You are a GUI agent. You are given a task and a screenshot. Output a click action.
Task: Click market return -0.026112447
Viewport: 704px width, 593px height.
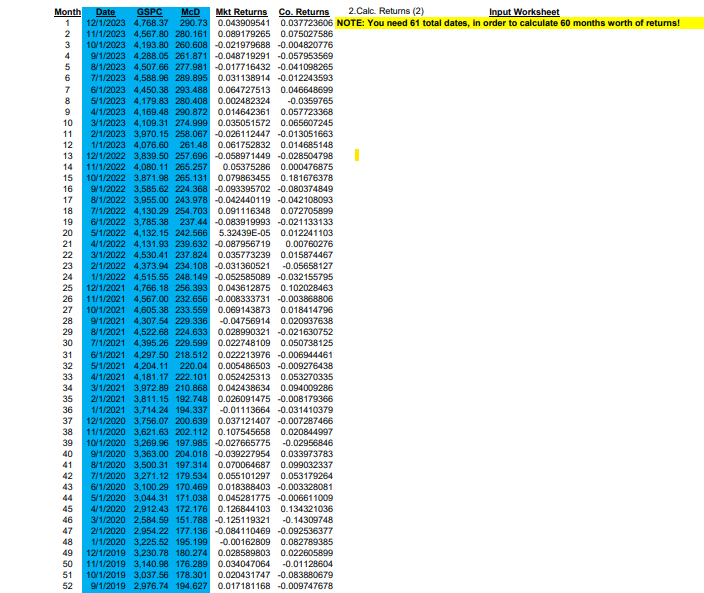pos(242,134)
